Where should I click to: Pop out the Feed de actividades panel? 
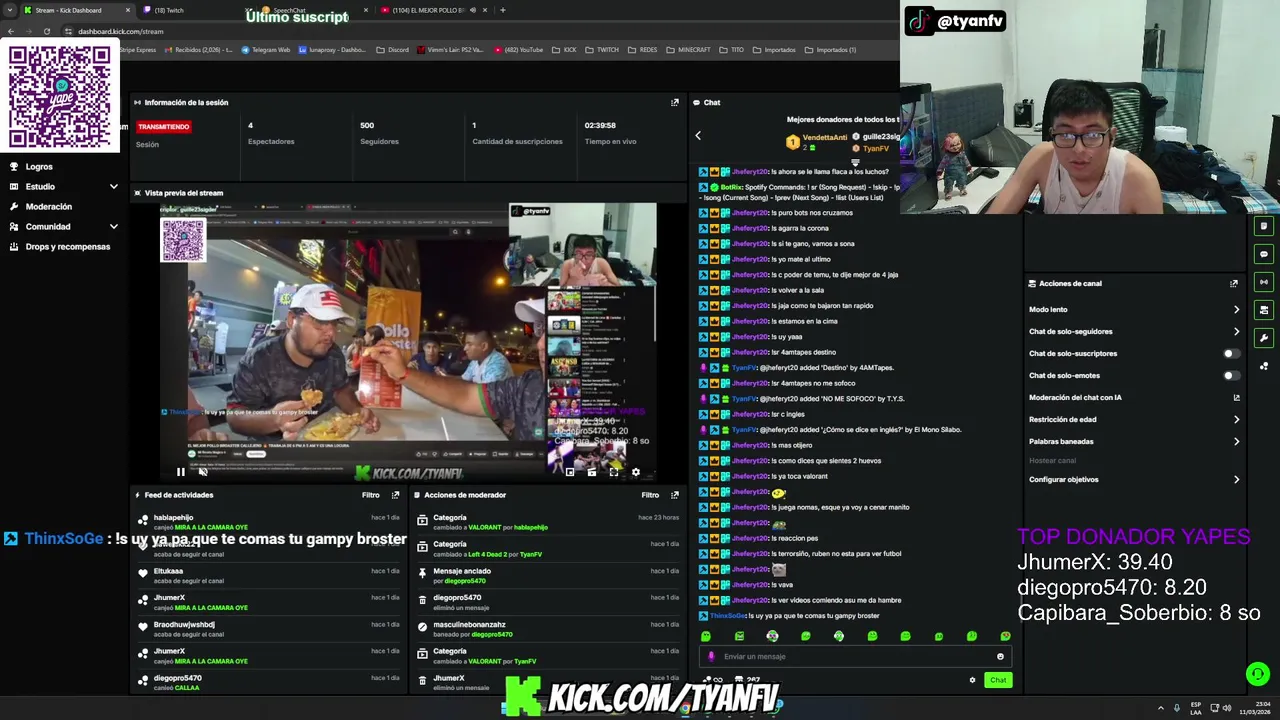395,495
